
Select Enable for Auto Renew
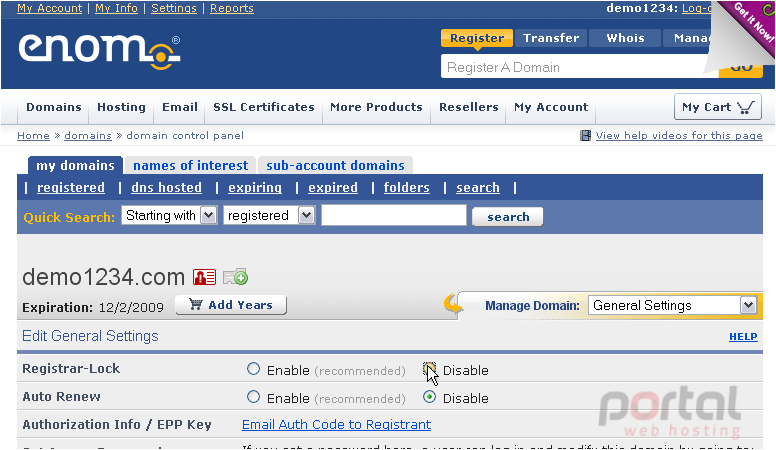coord(253,397)
